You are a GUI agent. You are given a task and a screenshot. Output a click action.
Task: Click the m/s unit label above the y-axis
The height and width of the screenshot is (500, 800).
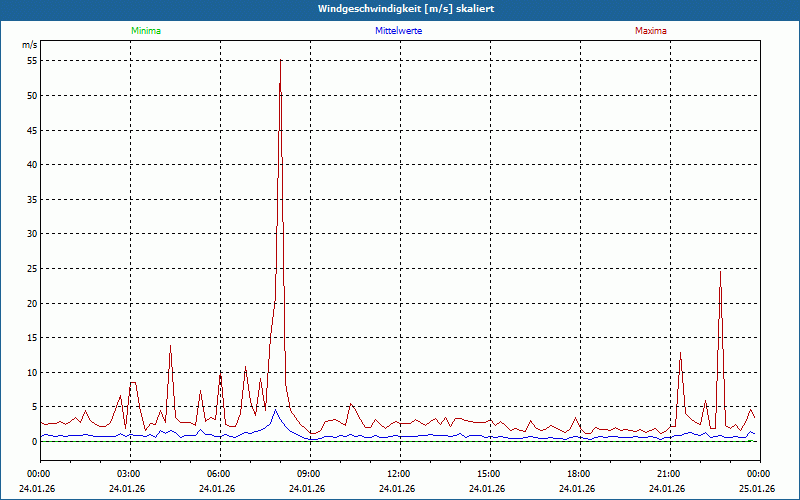tap(30, 45)
